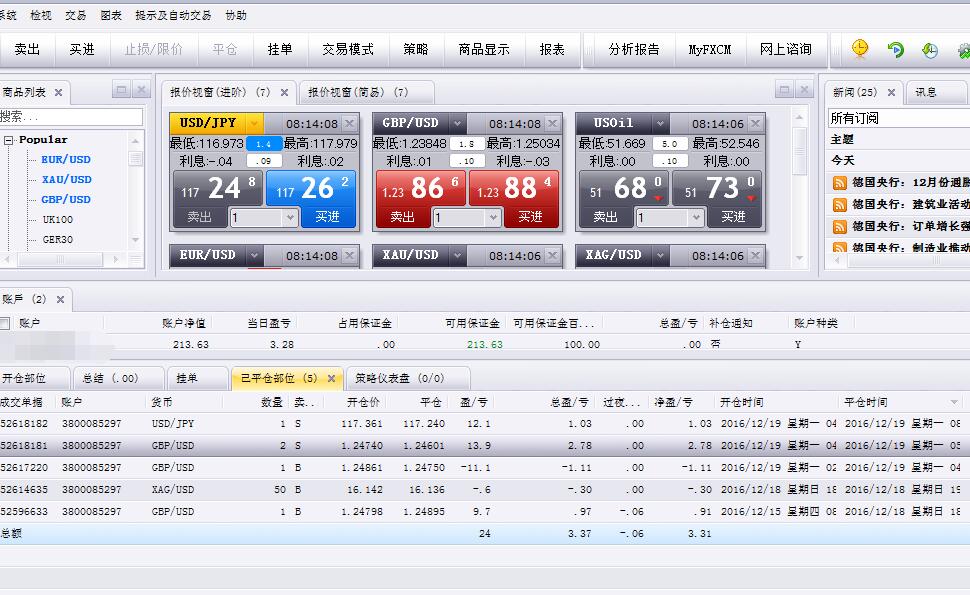Open the 检视 menu
This screenshot has height=595, width=970.
coord(41,15)
